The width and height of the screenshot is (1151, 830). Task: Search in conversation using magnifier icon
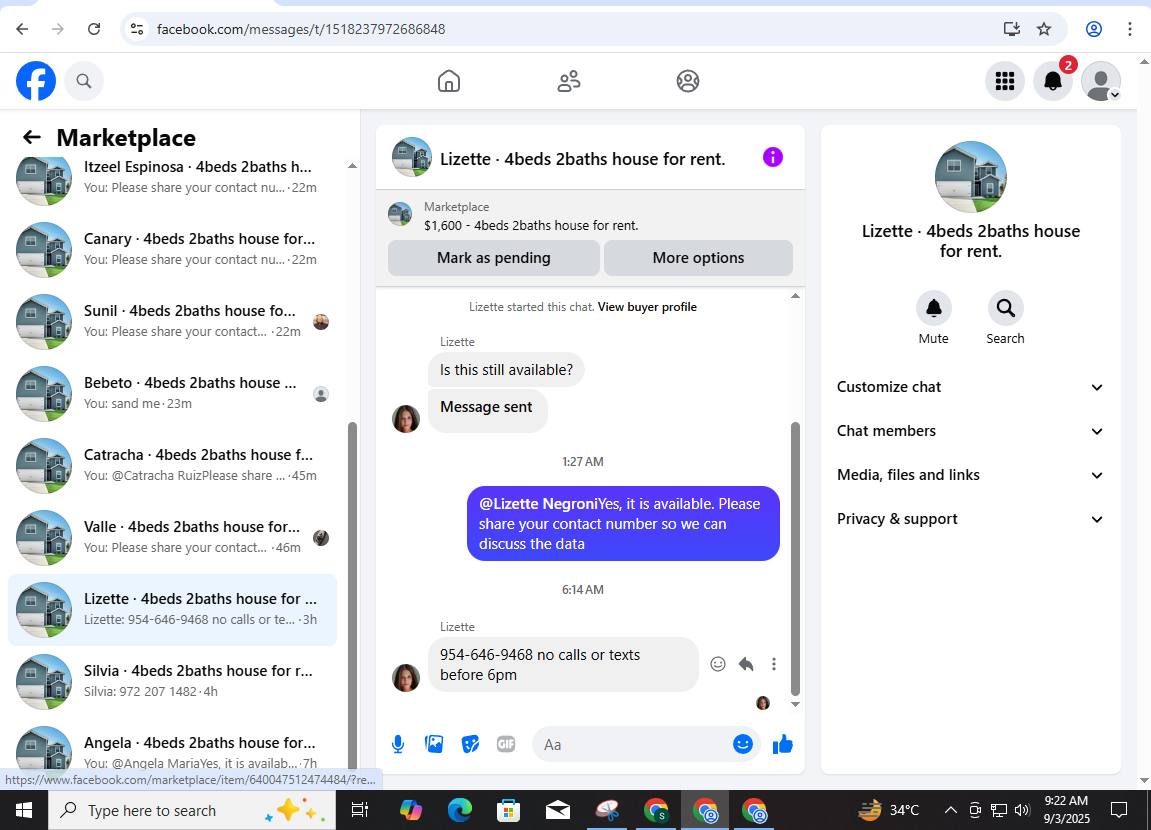click(1006, 308)
